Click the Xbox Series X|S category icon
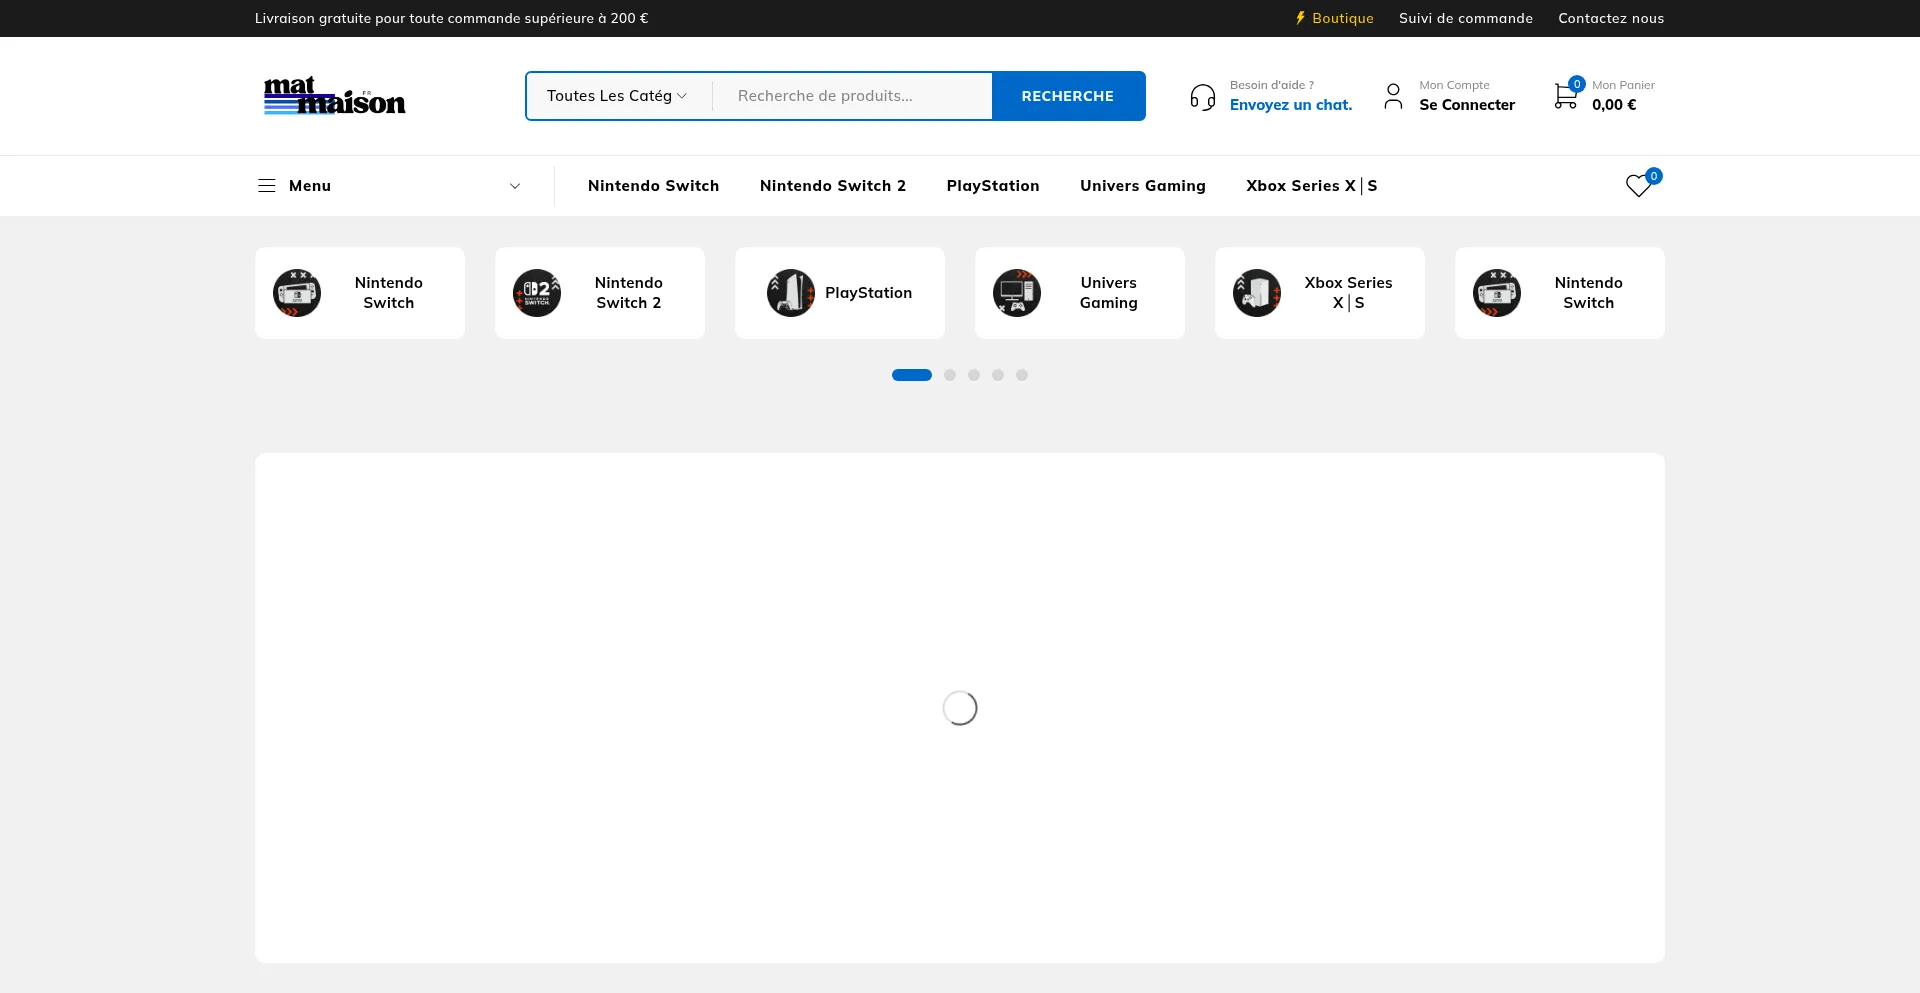The image size is (1920, 993). pyautogui.click(x=1257, y=293)
